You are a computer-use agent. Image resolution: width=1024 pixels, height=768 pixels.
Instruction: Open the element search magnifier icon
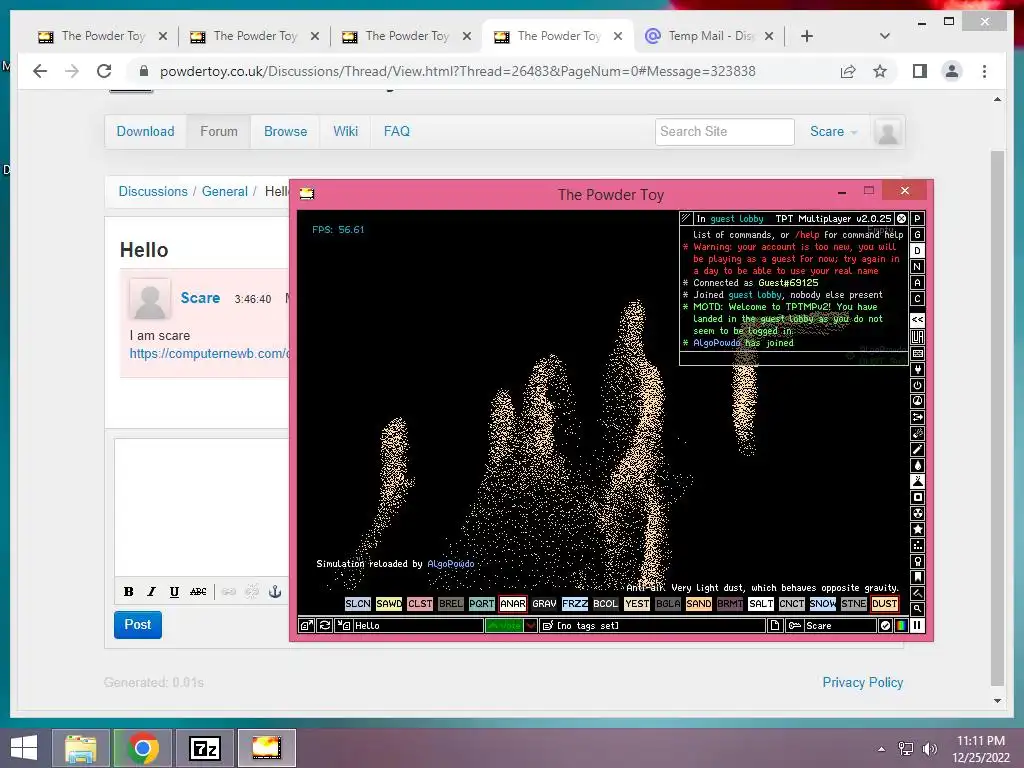918,609
